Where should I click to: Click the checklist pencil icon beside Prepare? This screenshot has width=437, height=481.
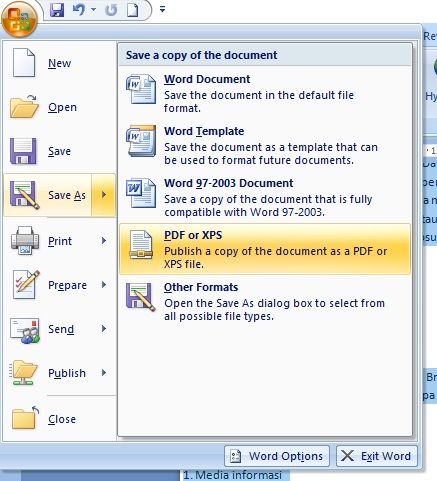26,284
